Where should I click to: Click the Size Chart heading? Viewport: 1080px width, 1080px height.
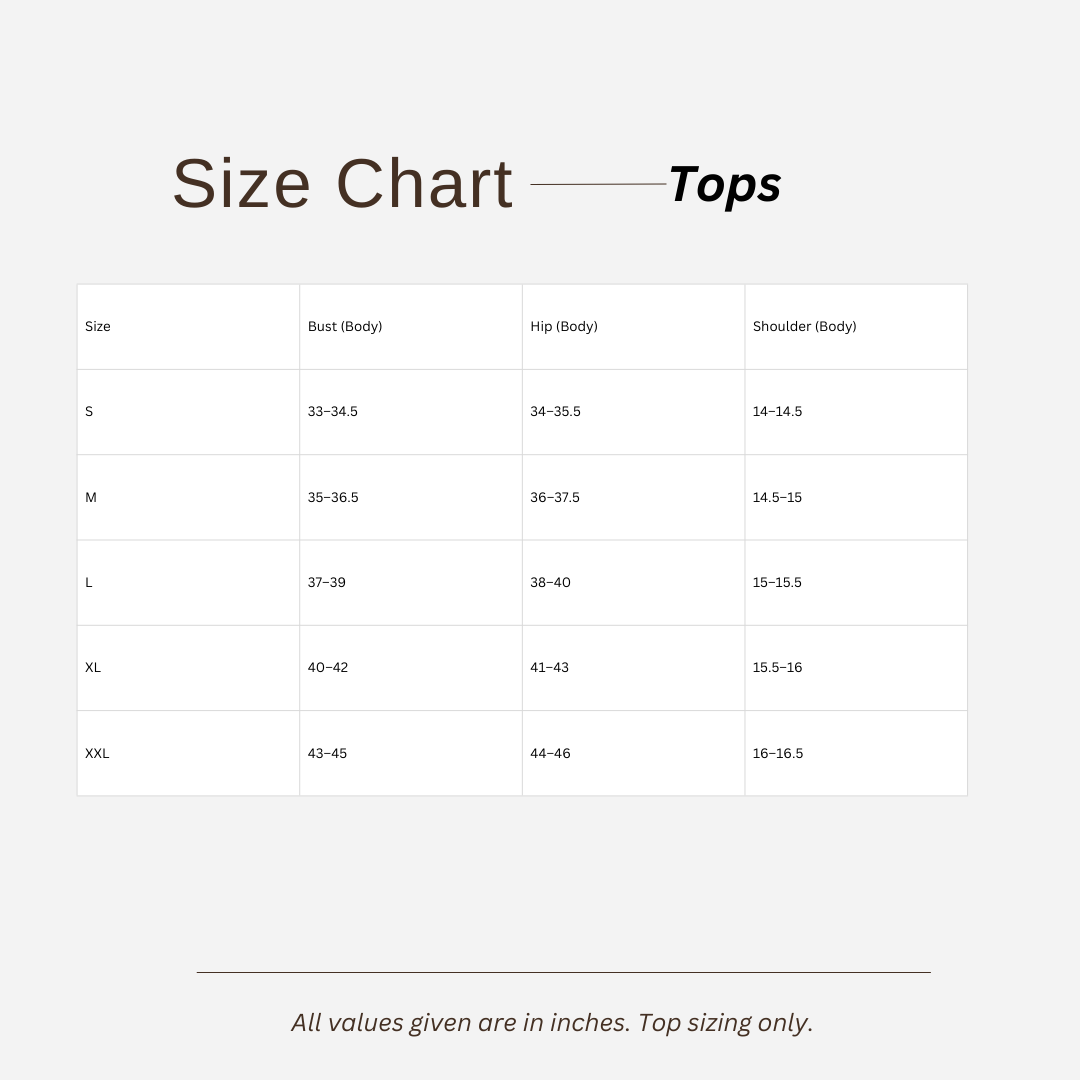point(342,183)
